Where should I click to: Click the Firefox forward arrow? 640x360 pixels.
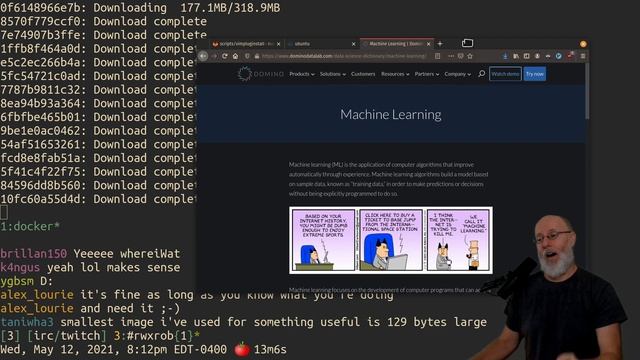click(214, 56)
